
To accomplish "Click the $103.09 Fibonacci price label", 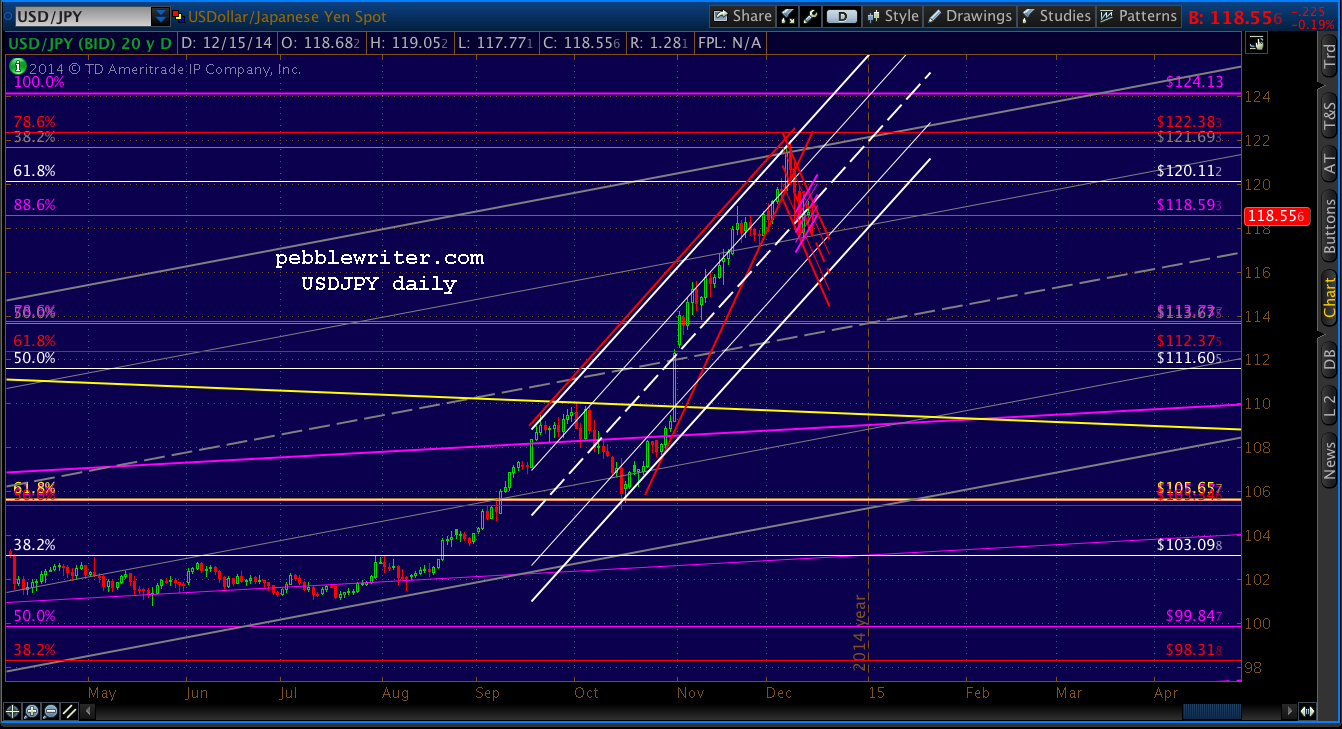I will click(1191, 545).
